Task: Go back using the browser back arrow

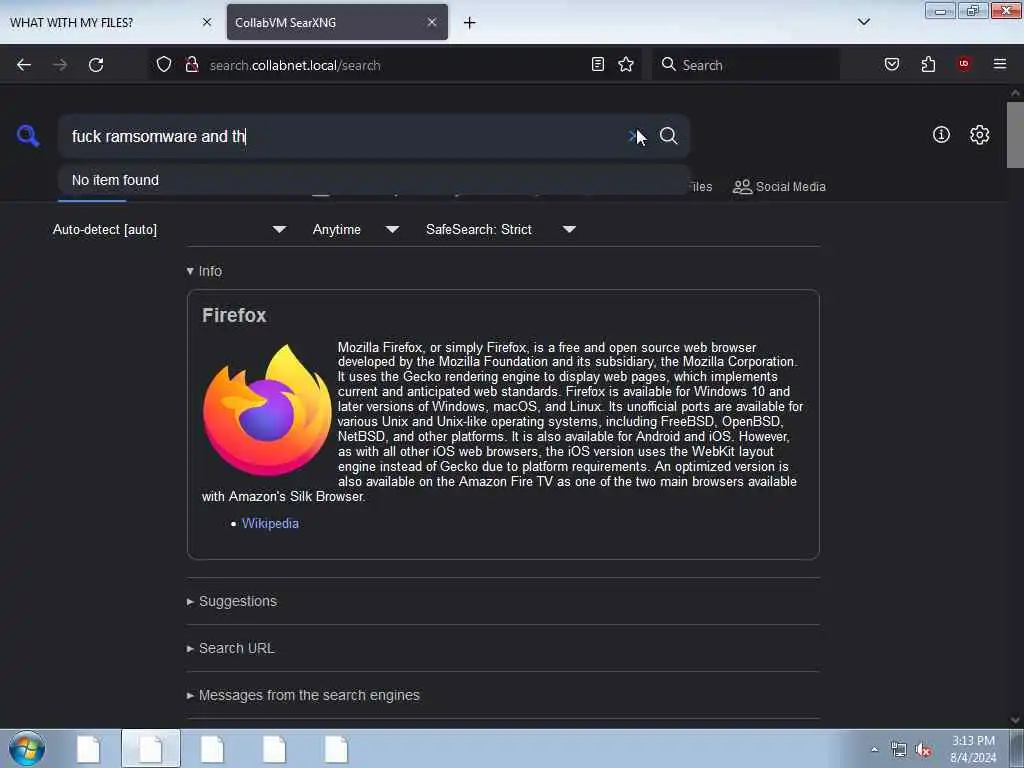Action: point(24,65)
